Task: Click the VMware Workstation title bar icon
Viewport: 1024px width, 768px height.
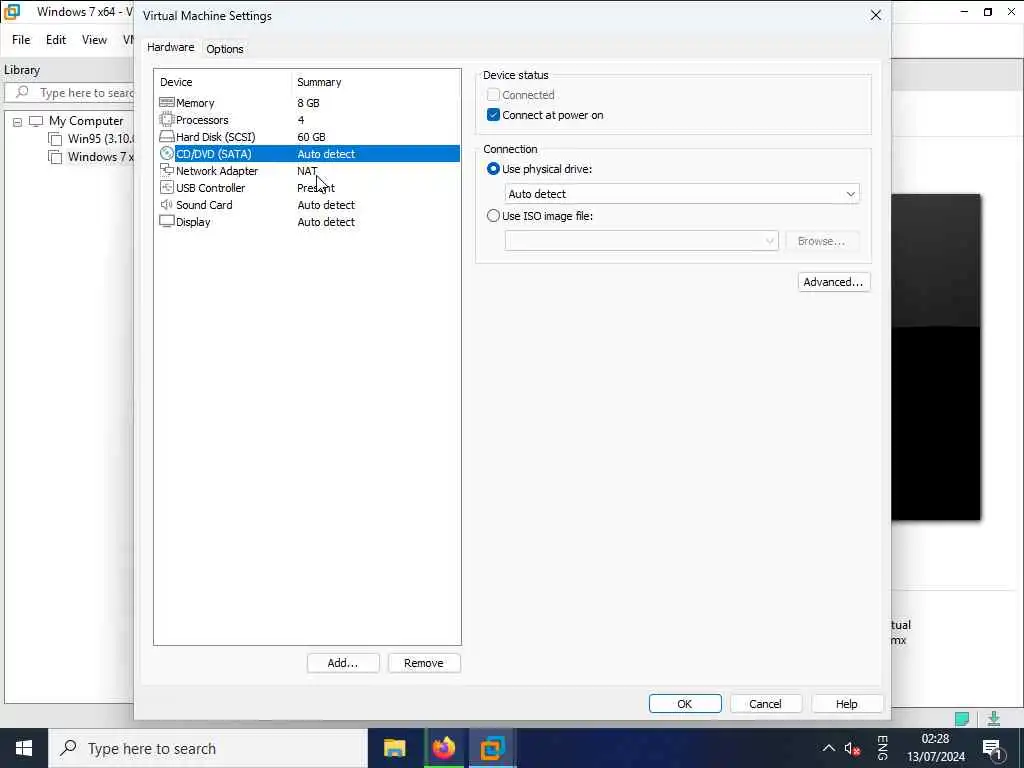Action: [x=12, y=12]
